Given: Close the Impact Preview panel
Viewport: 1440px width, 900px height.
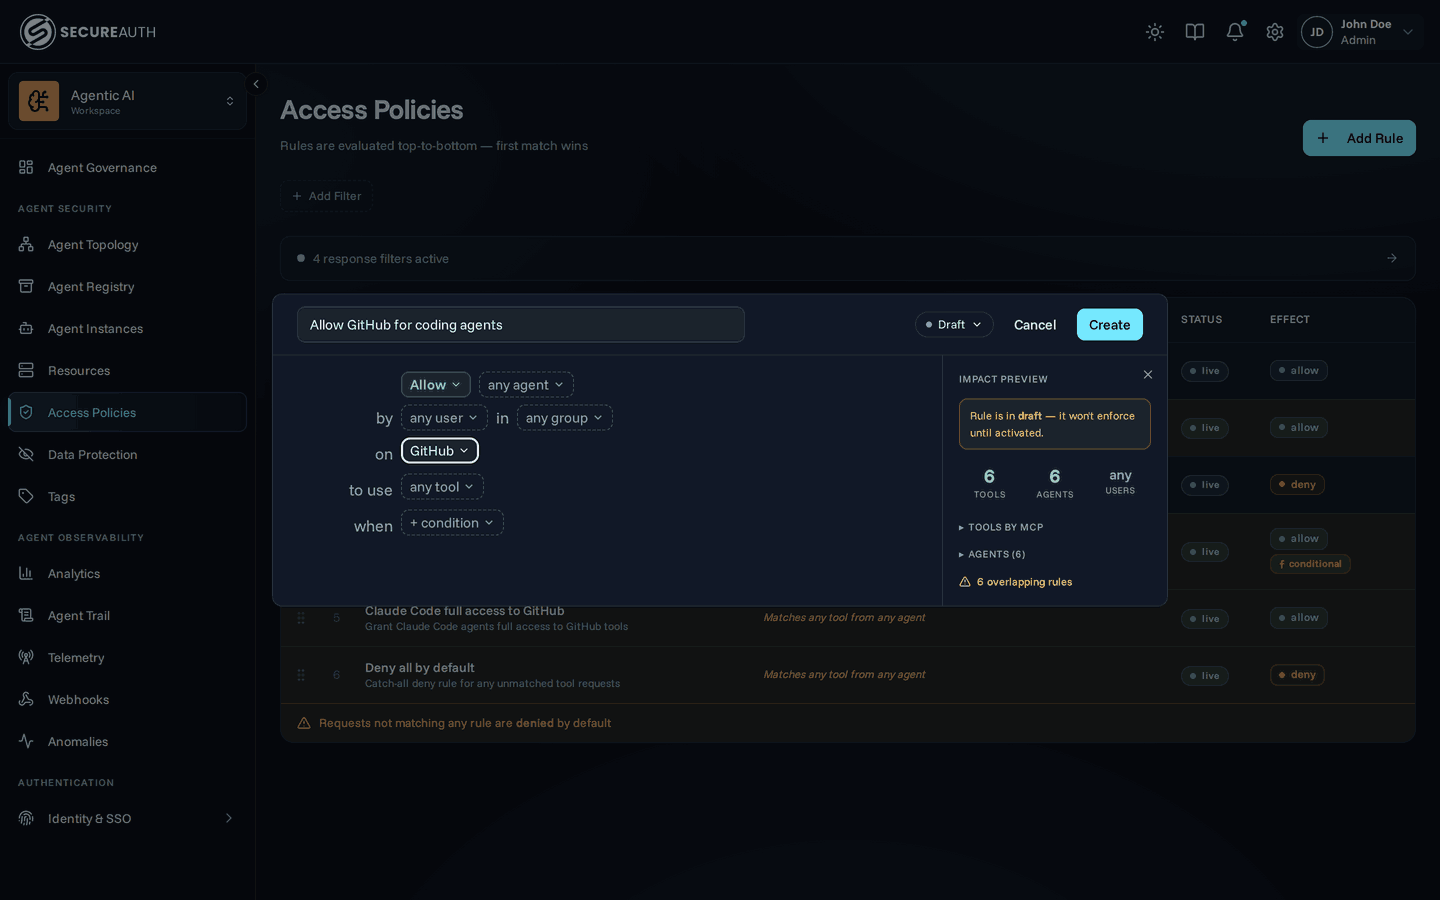Looking at the screenshot, I should point(1148,374).
